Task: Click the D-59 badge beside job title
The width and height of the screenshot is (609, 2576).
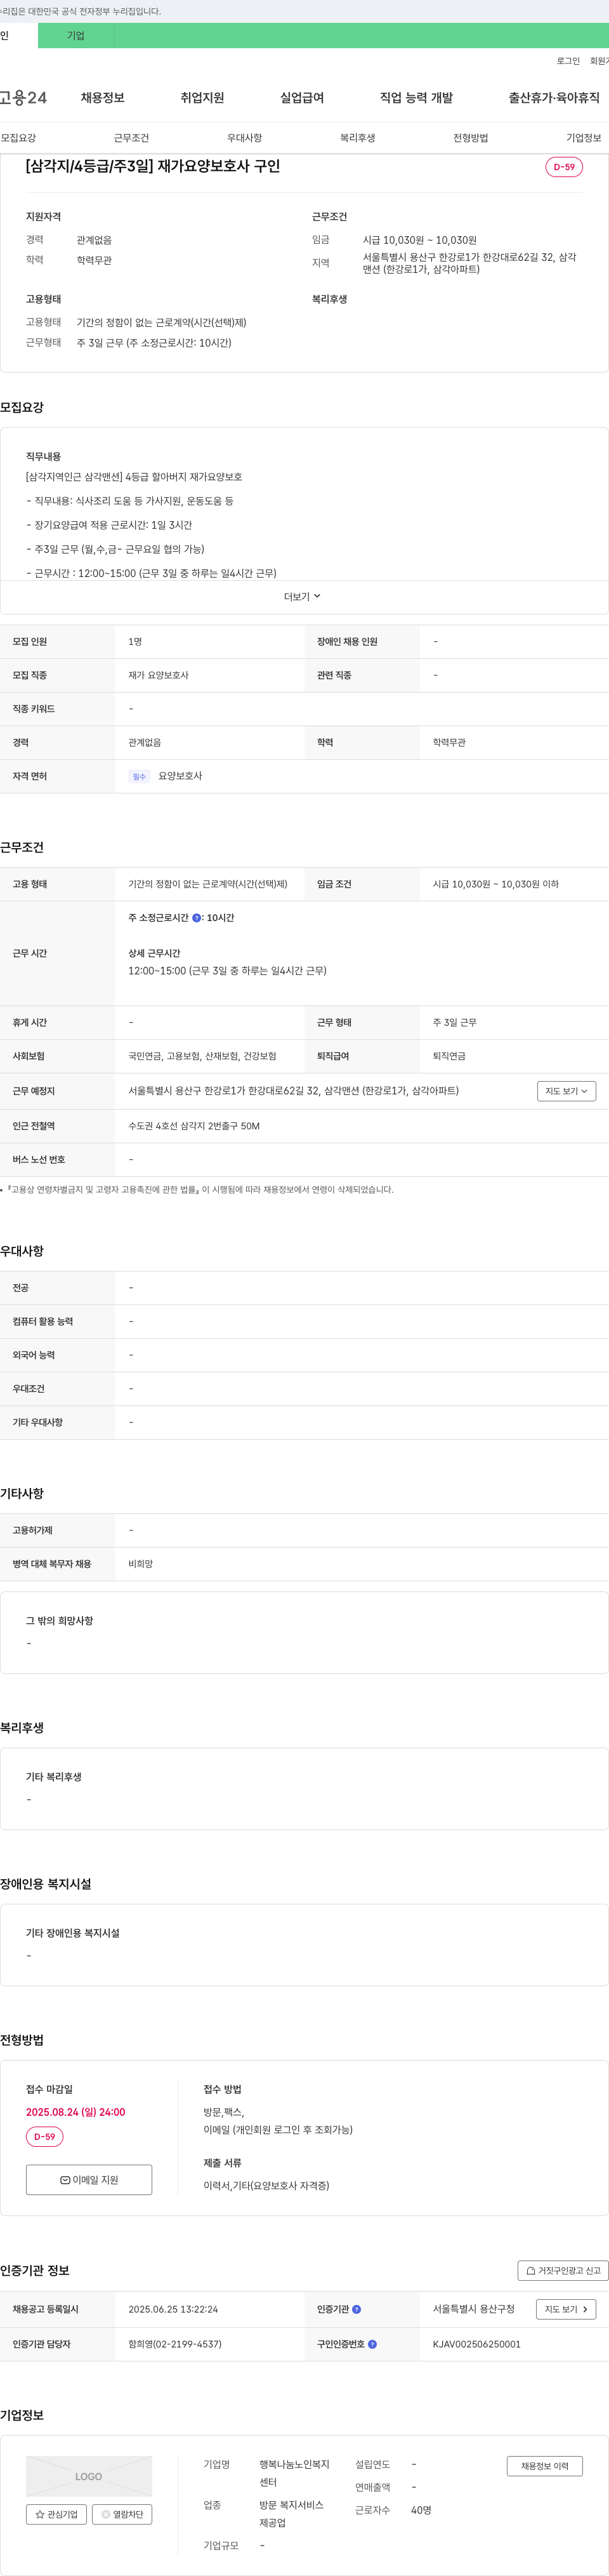Action: click(x=564, y=167)
